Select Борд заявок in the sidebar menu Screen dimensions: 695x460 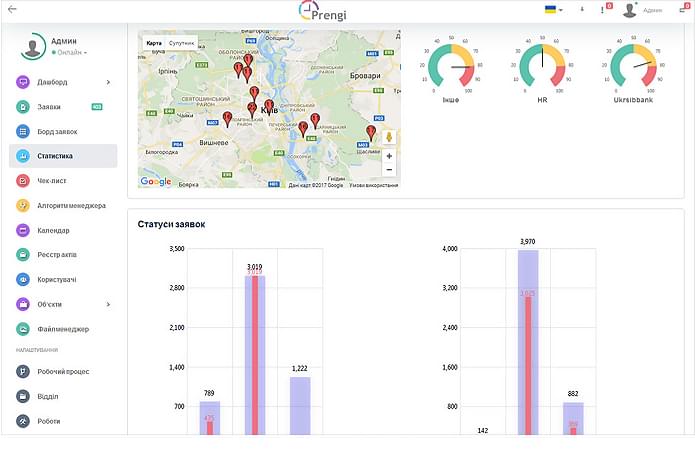pyautogui.click(x=63, y=132)
